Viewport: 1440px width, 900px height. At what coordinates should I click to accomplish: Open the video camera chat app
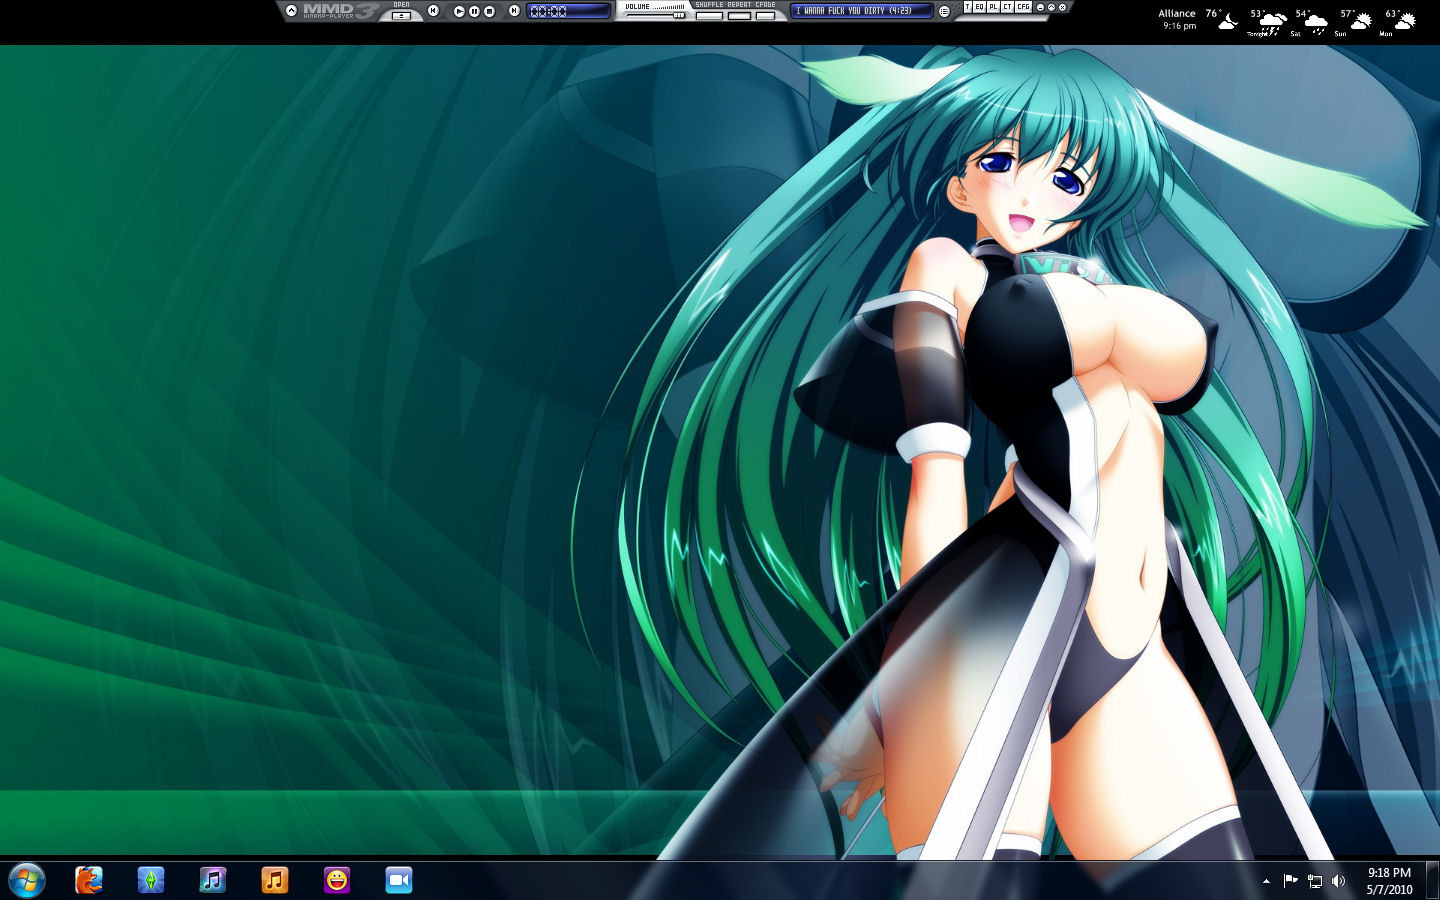(x=399, y=880)
